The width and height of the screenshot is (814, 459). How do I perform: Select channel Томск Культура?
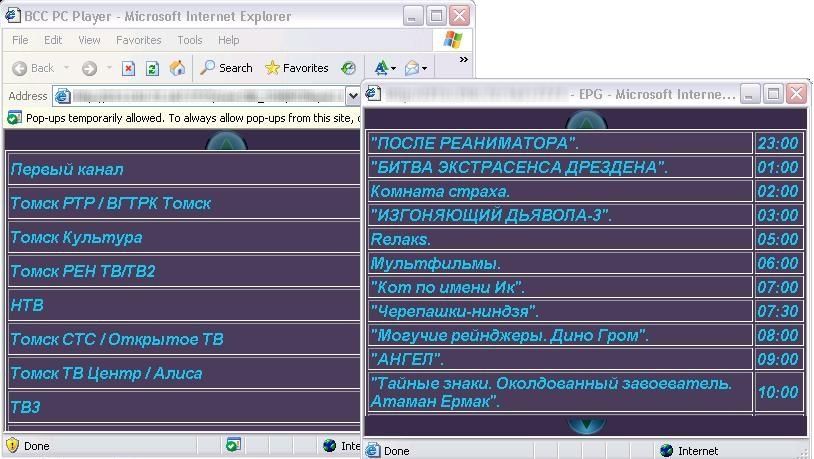pos(184,237)
